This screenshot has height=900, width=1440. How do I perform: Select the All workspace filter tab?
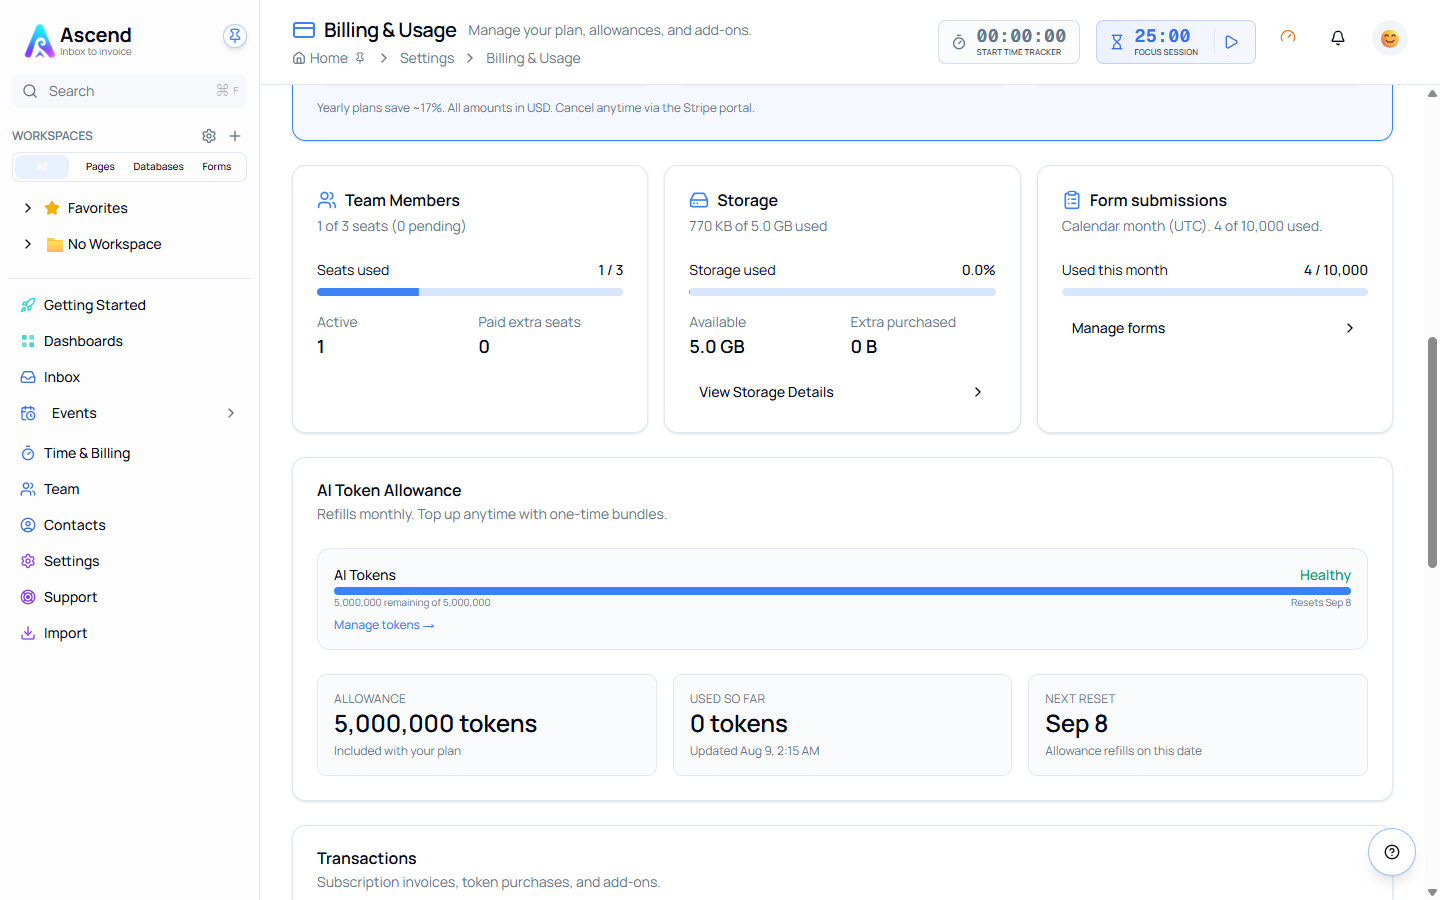pyautogui.click(x=42, y=167)
